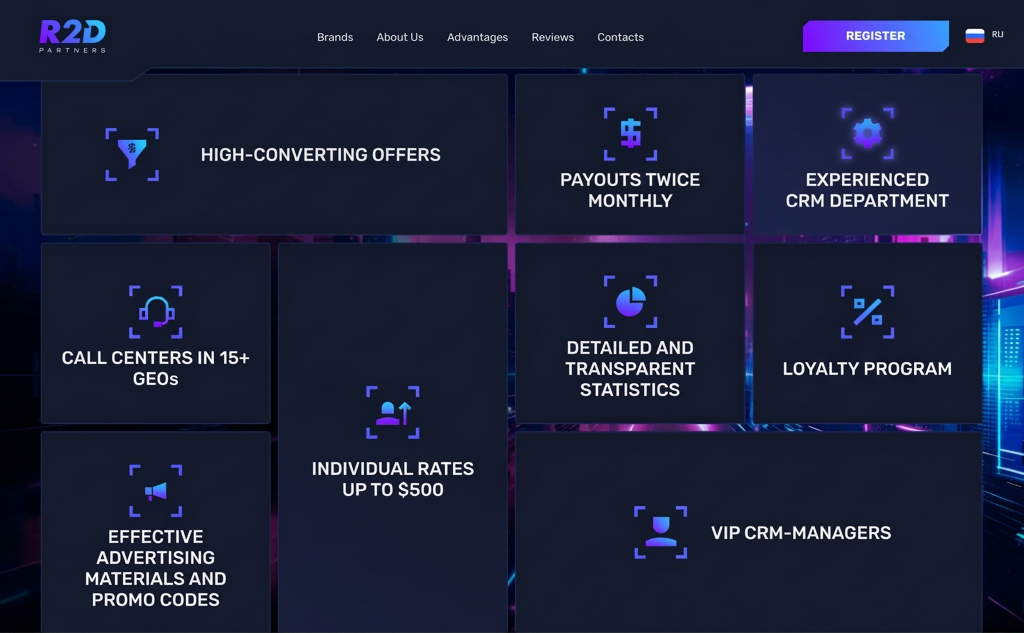Click the gear icon for Experienced CRM Department
1024x633 pixels.
867,133
